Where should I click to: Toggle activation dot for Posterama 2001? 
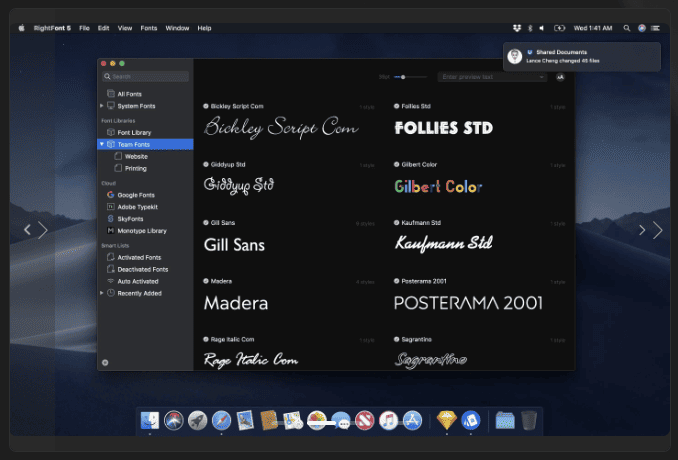[x=397, y=281]
